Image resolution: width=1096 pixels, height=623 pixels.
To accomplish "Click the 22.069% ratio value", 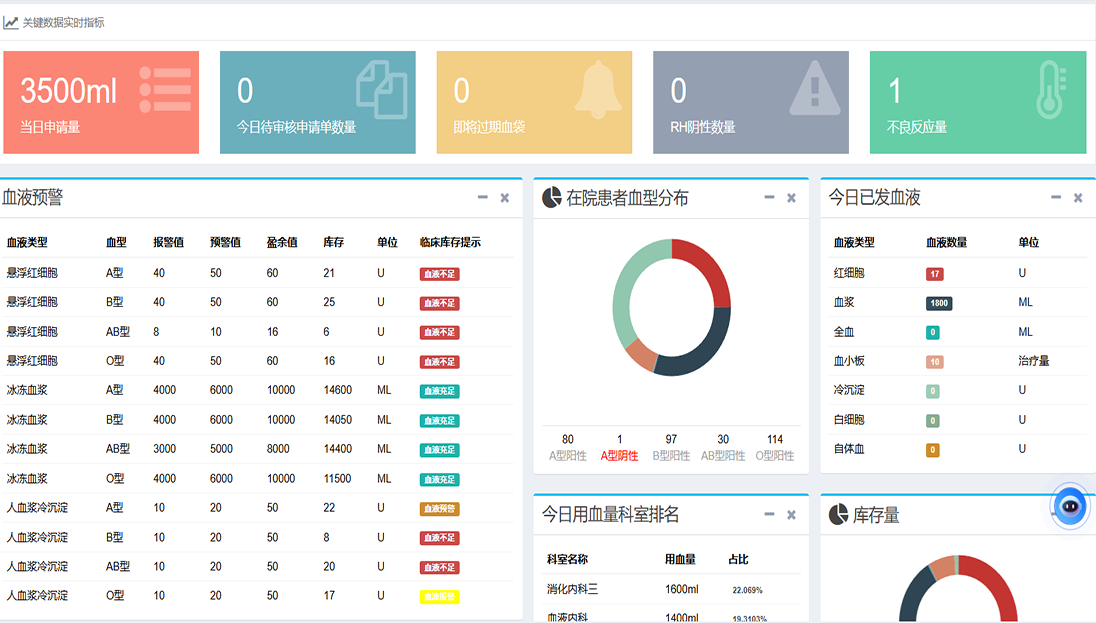I will point(747,590).
